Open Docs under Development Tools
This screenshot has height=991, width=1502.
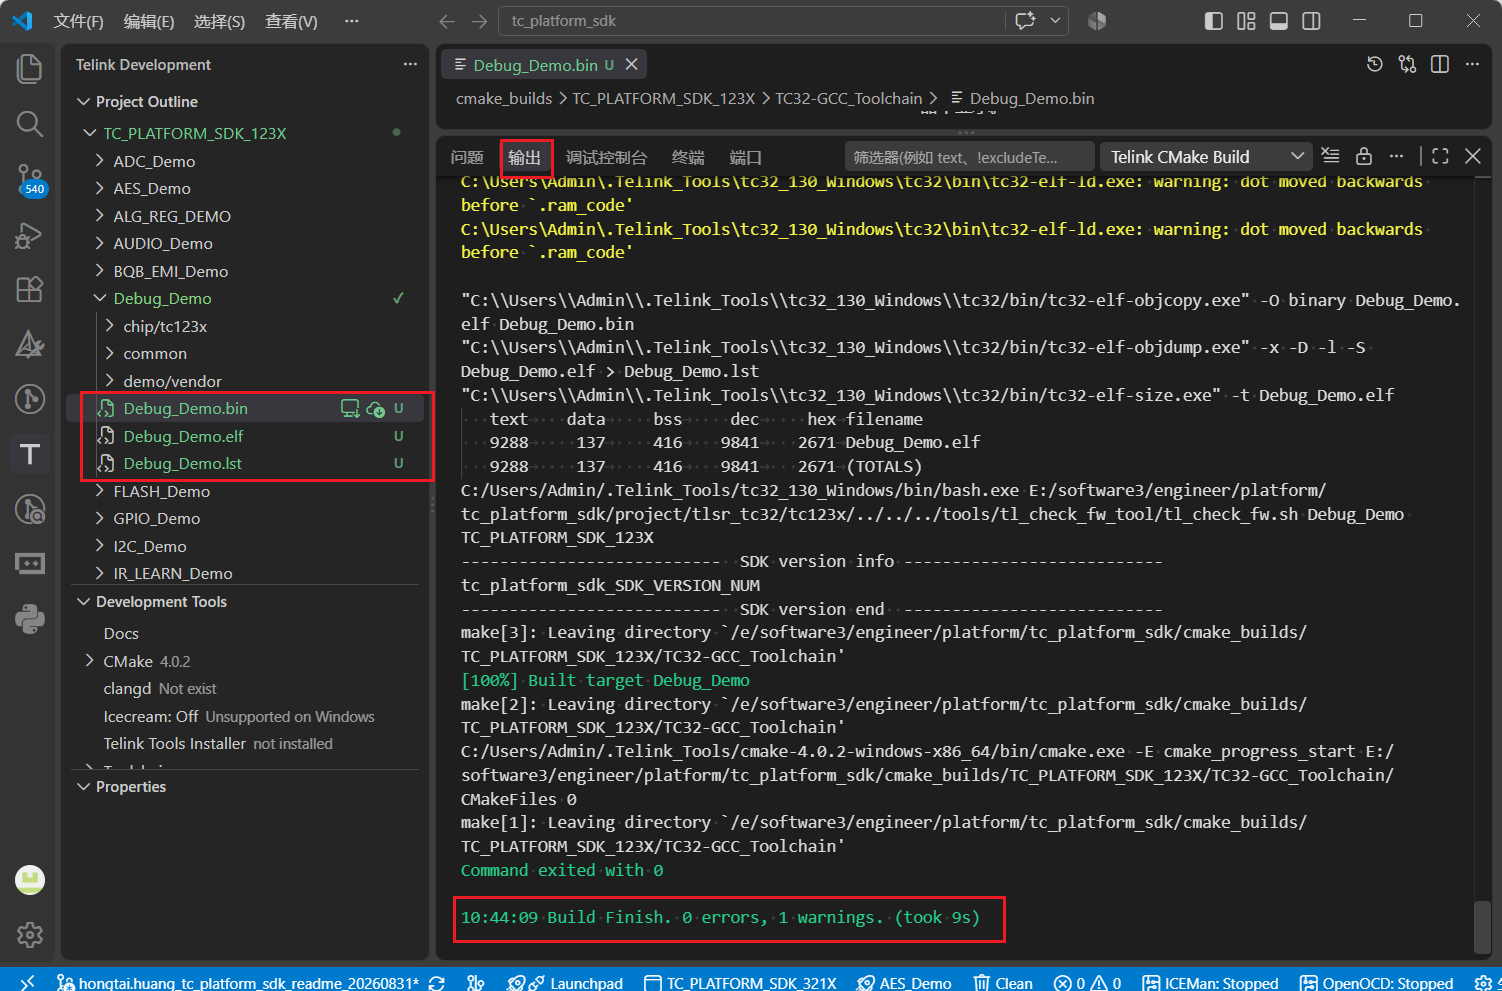121,633
